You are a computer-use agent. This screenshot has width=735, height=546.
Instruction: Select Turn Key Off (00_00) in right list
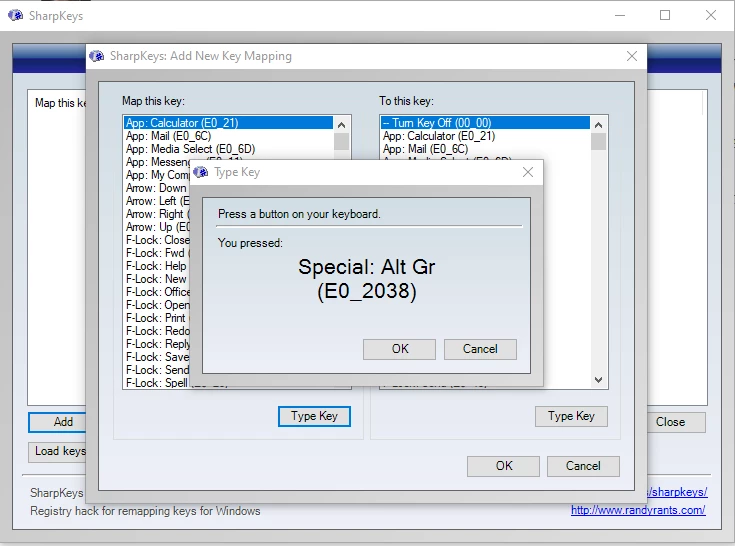point(485,123)
